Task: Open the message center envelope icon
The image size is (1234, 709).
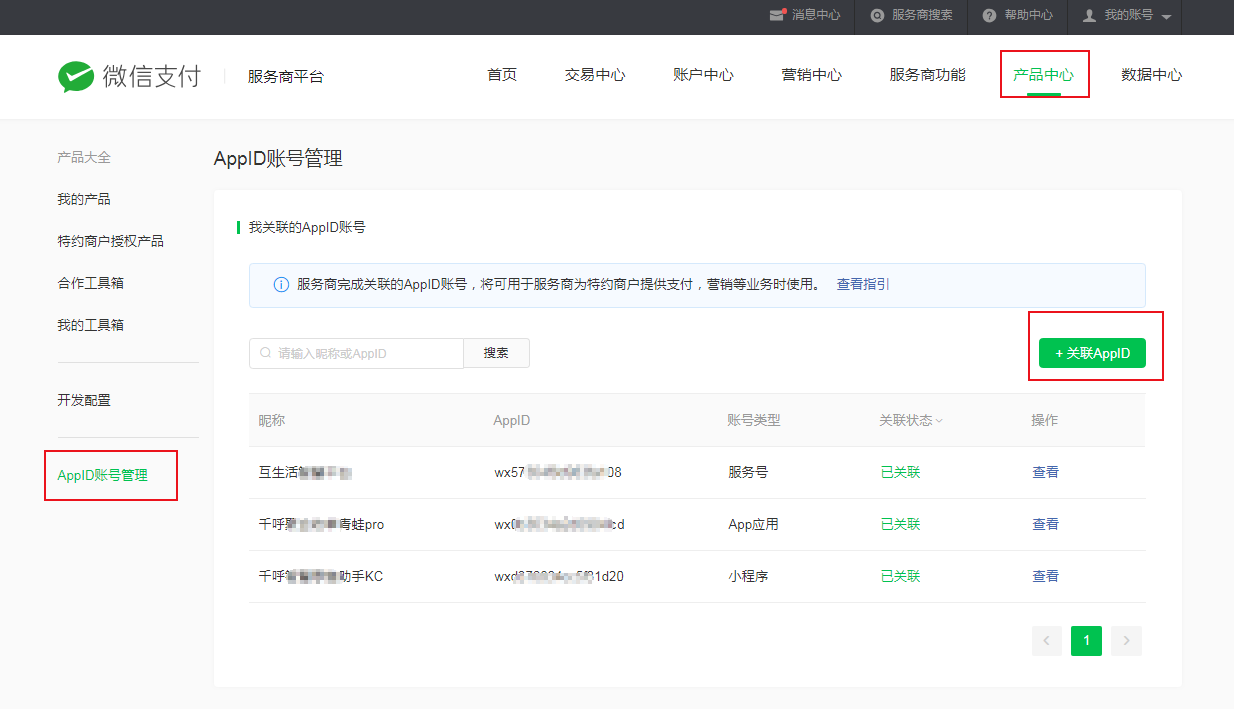Action: (777, 15)
